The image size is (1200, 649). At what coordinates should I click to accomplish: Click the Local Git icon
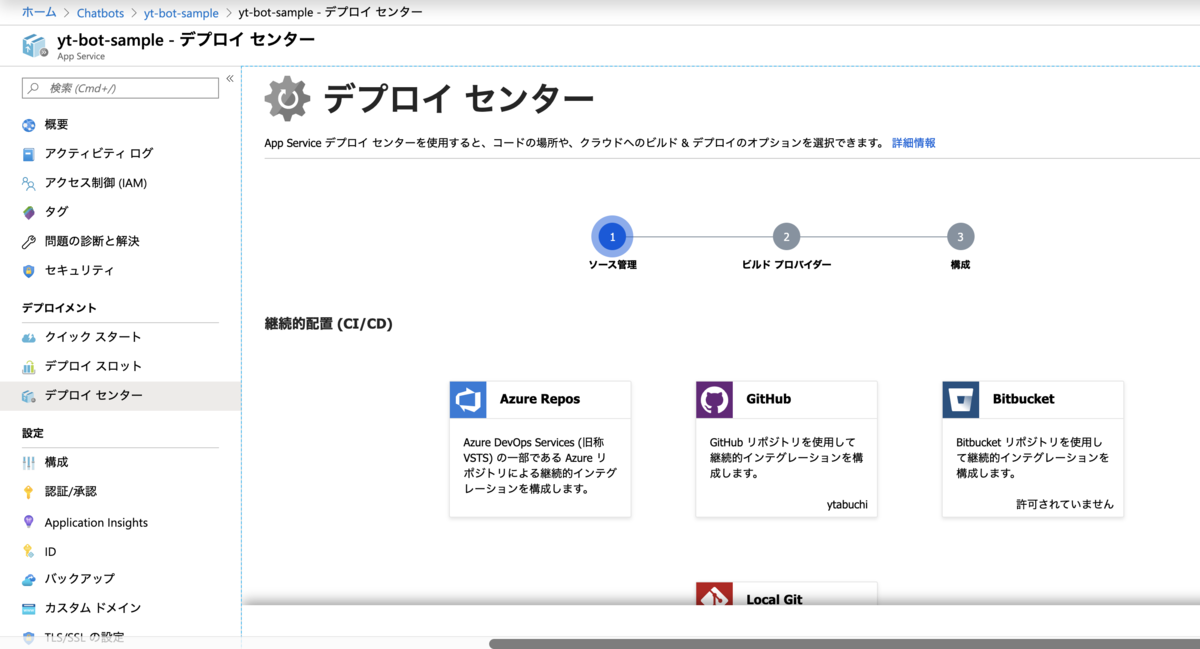pyautogui.click(x=714, y=597)
